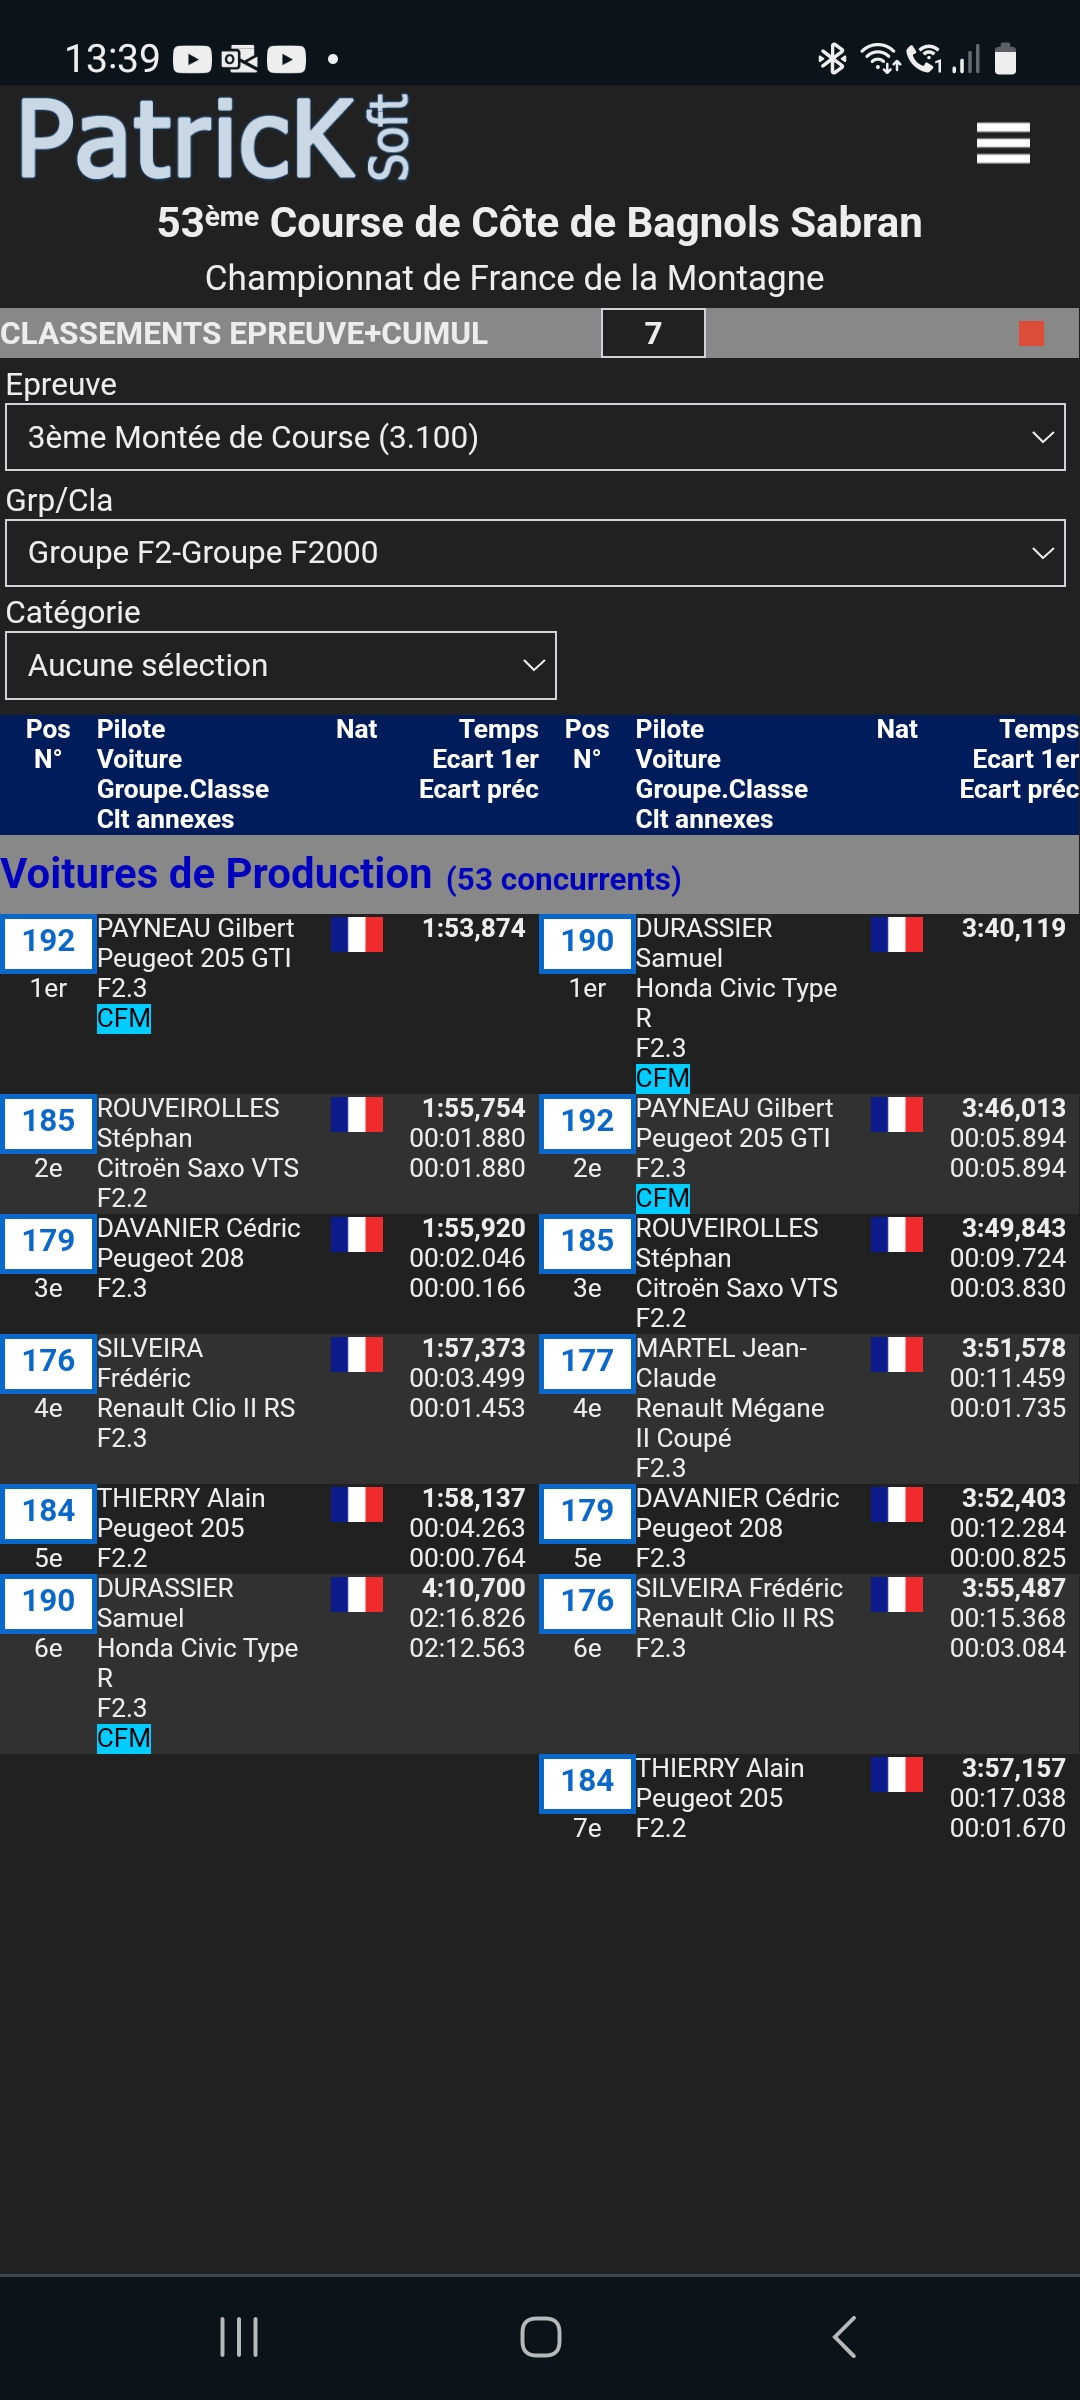Tap the CFM tag under PAYNEAU 1er
This screenshot has width=1080, height=2400.
click(124, 1019)
